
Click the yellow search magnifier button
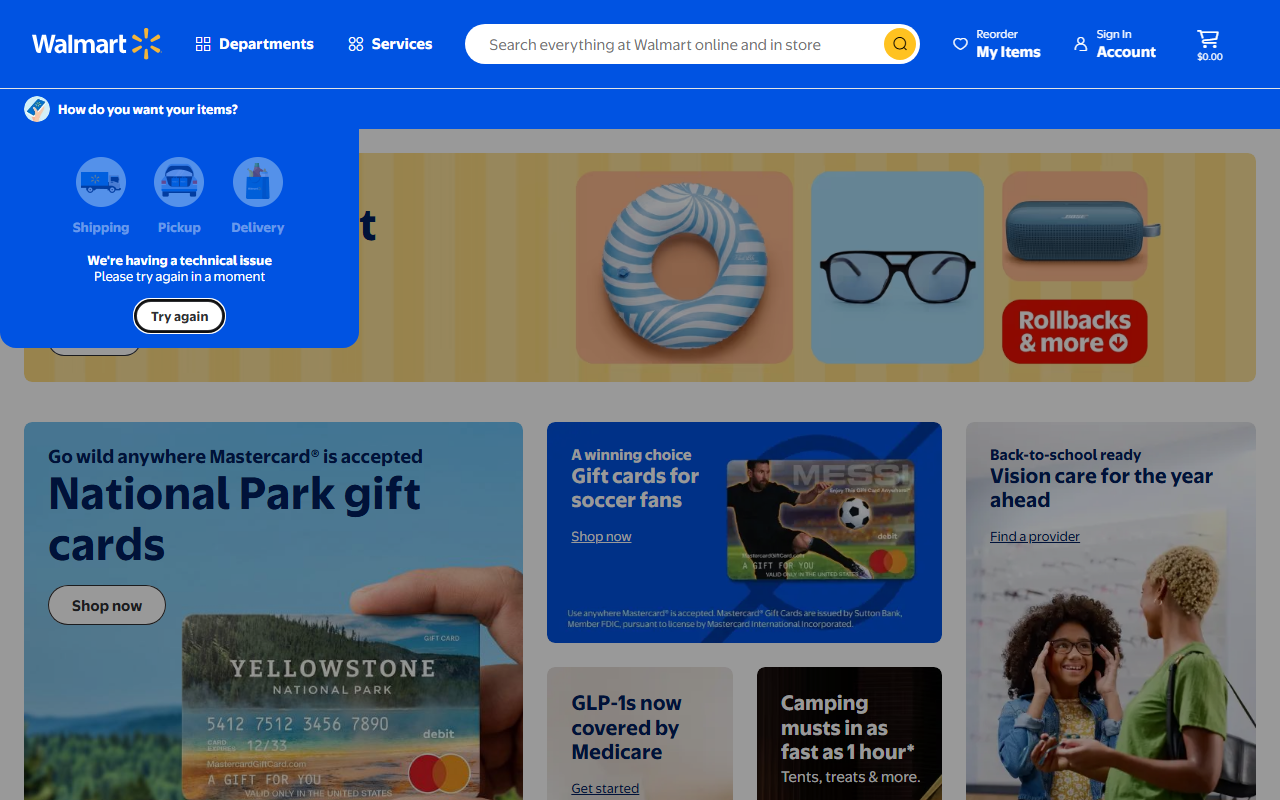coord(900,44)
